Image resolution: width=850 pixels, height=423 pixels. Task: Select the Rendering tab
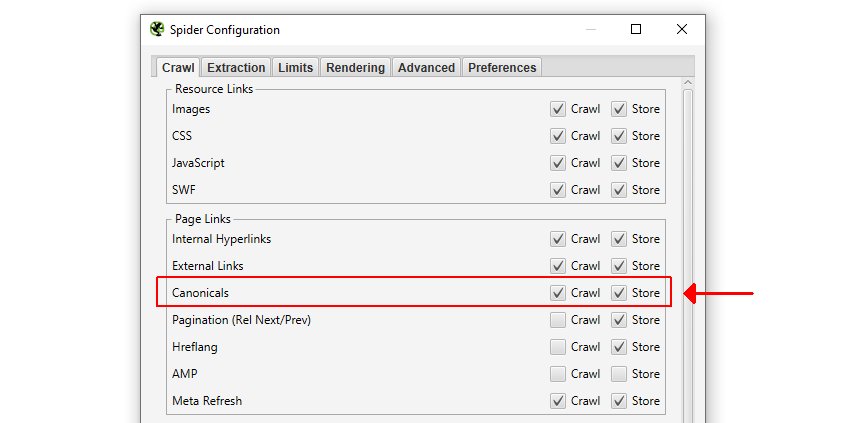(355, 68)
